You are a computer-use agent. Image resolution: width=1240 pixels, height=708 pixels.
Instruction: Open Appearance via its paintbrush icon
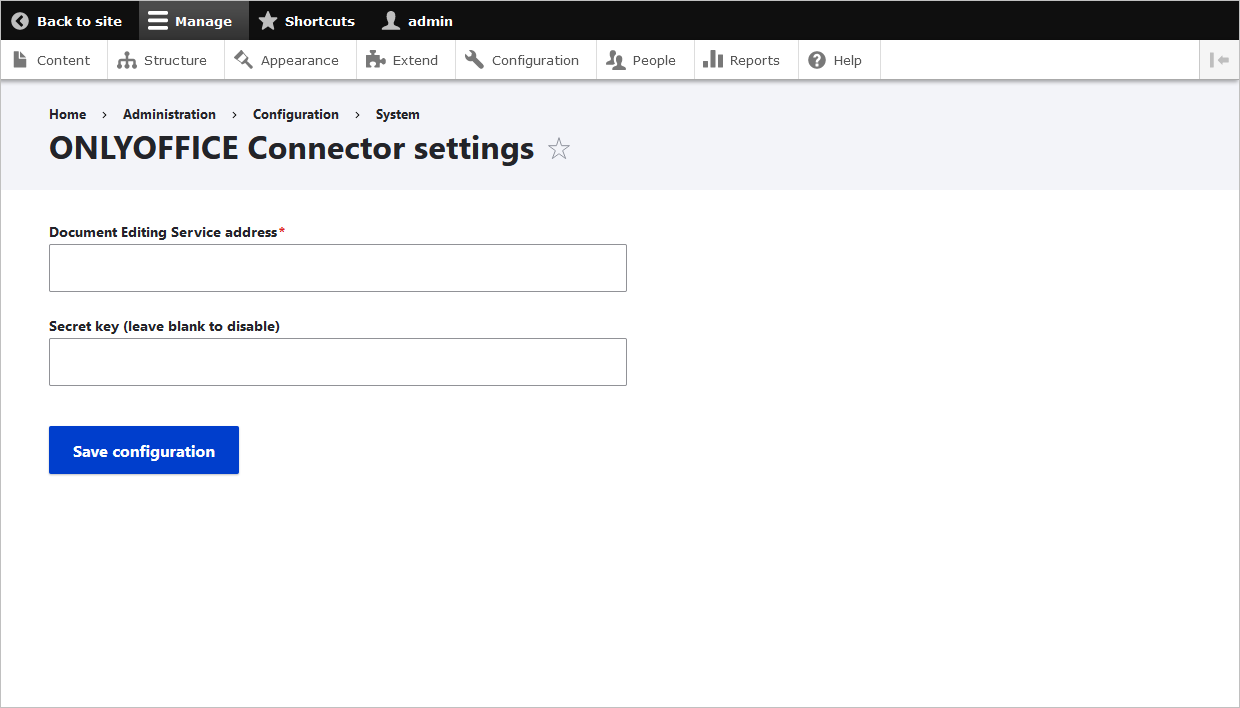coord(243,59)
